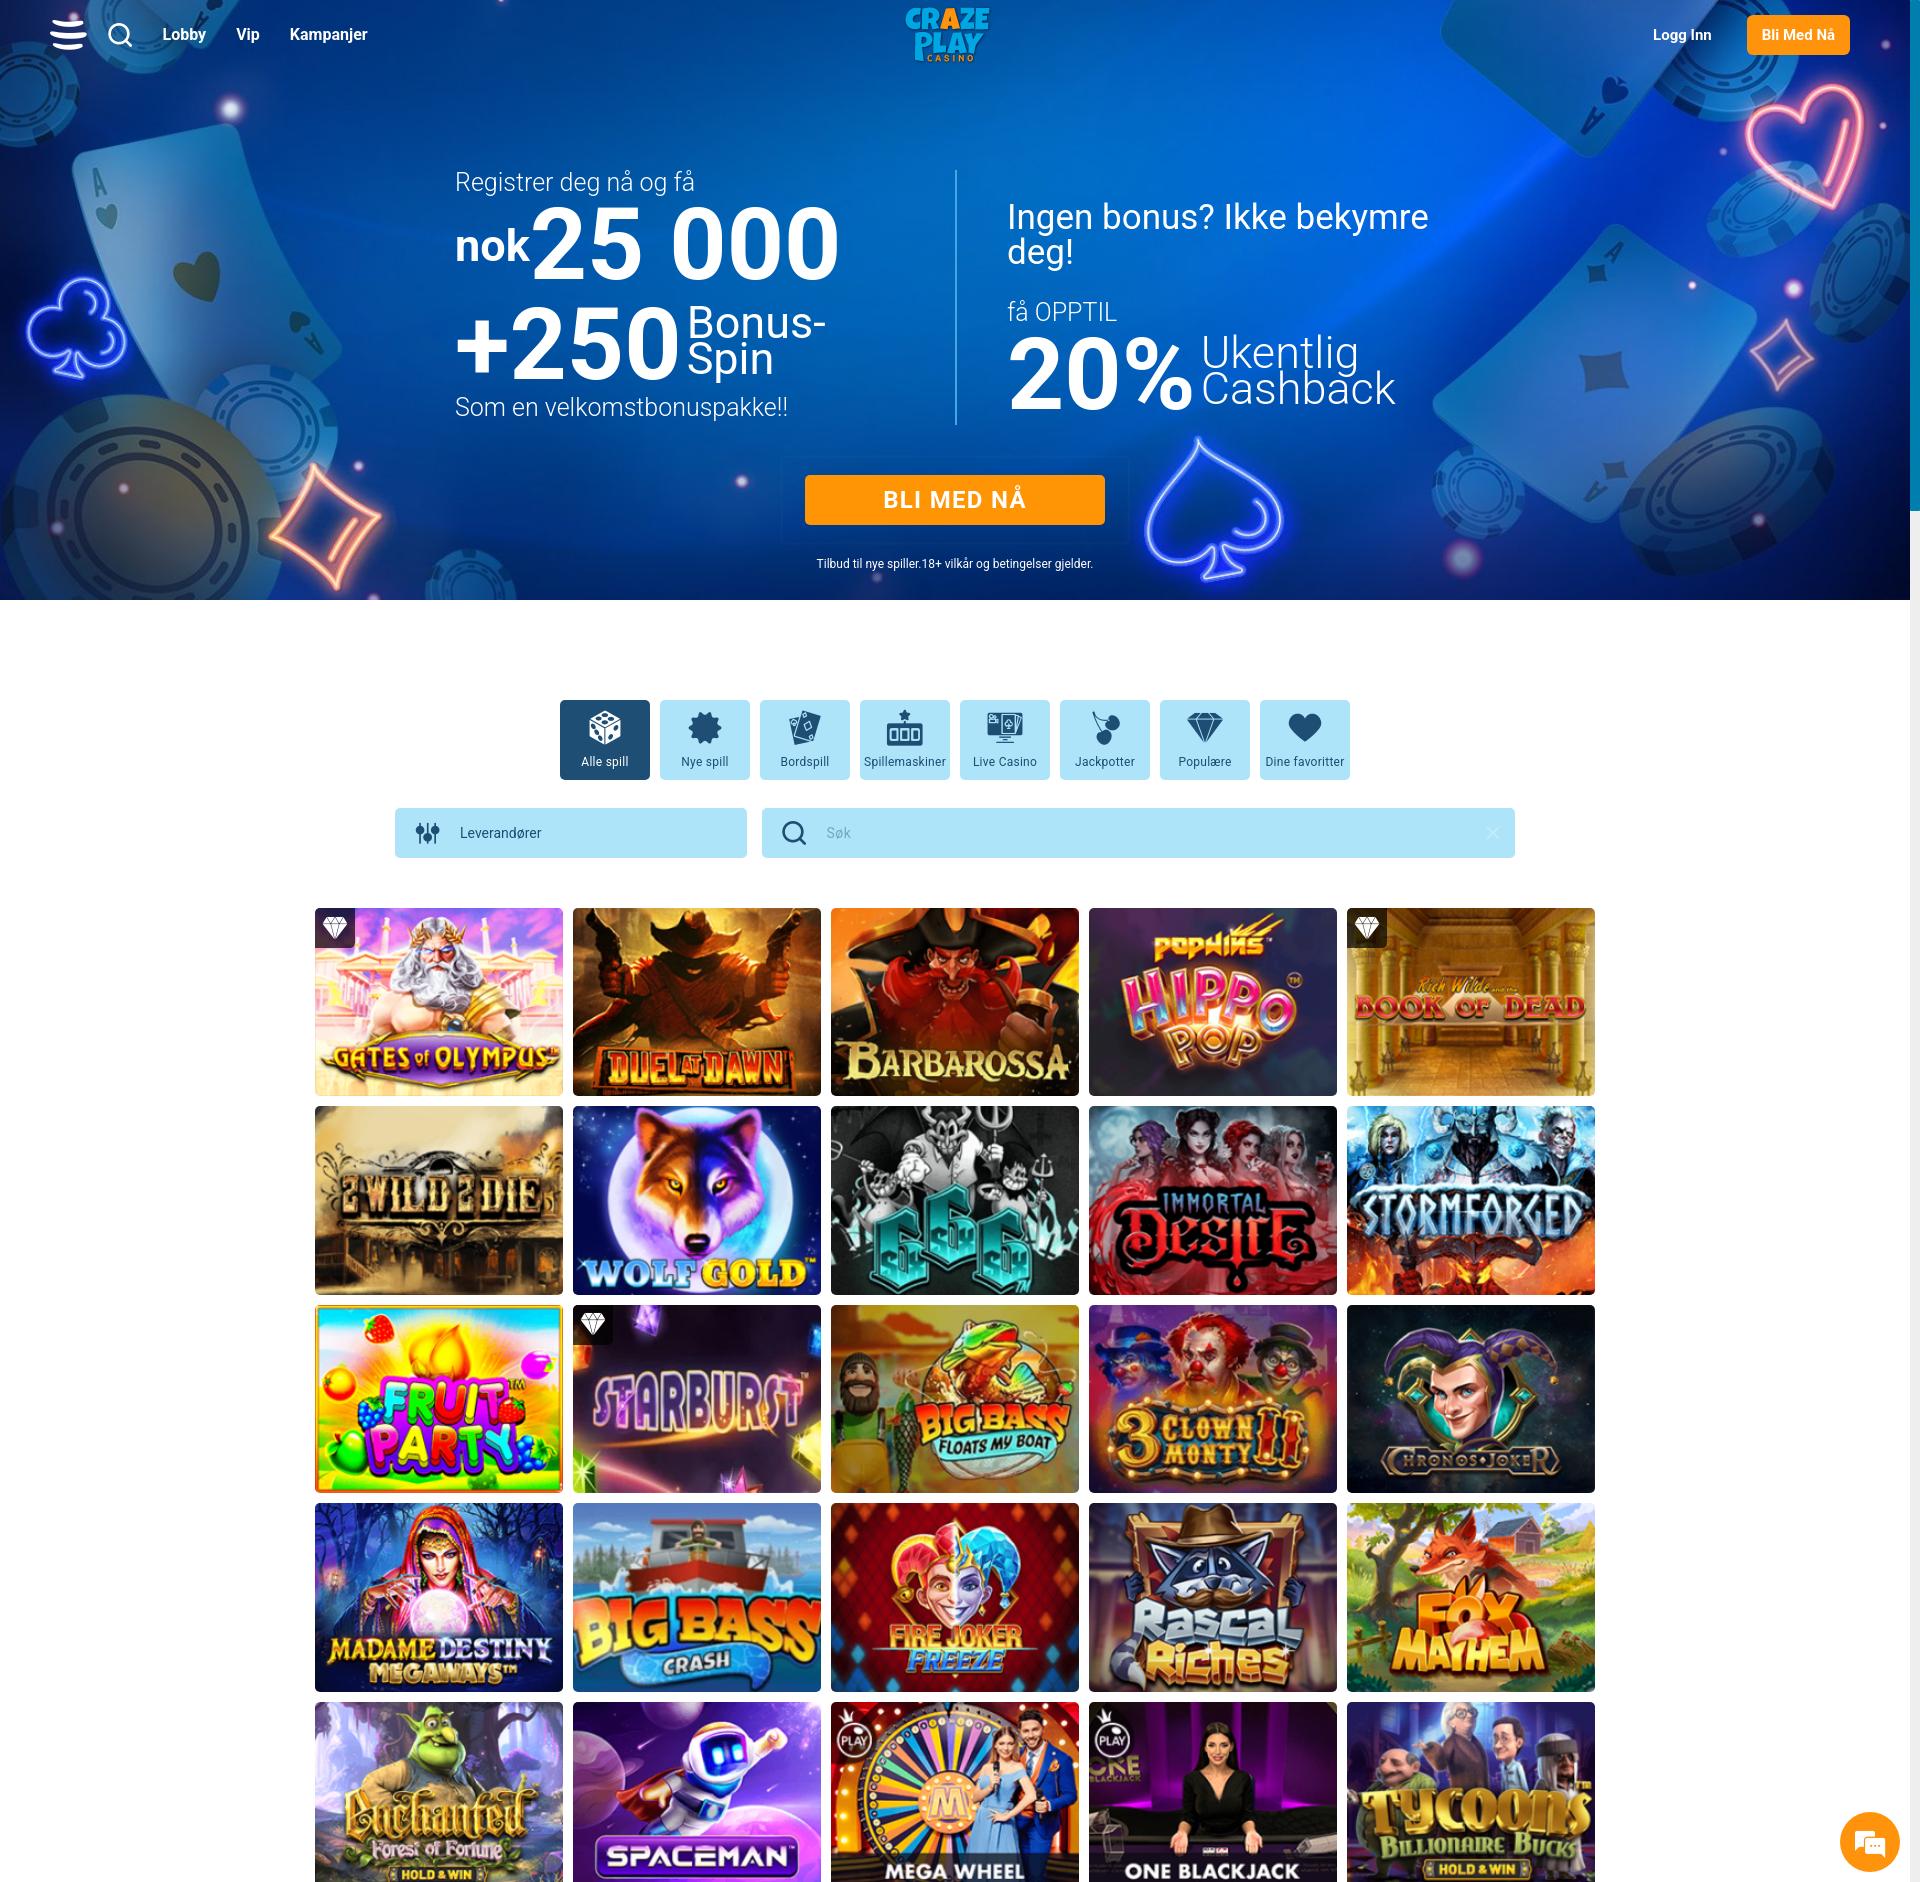
Task: Go to the Kampanjer page
Action: pos(328,34)
